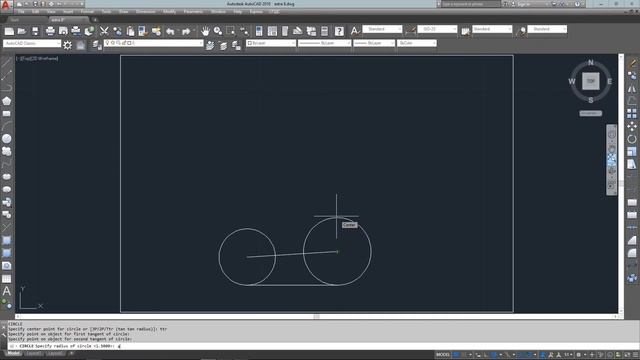Image resolution: width=640 pixels, height=360 pixels.
Task: Switch to the Layout1 tab
Action: coord(33,353)
